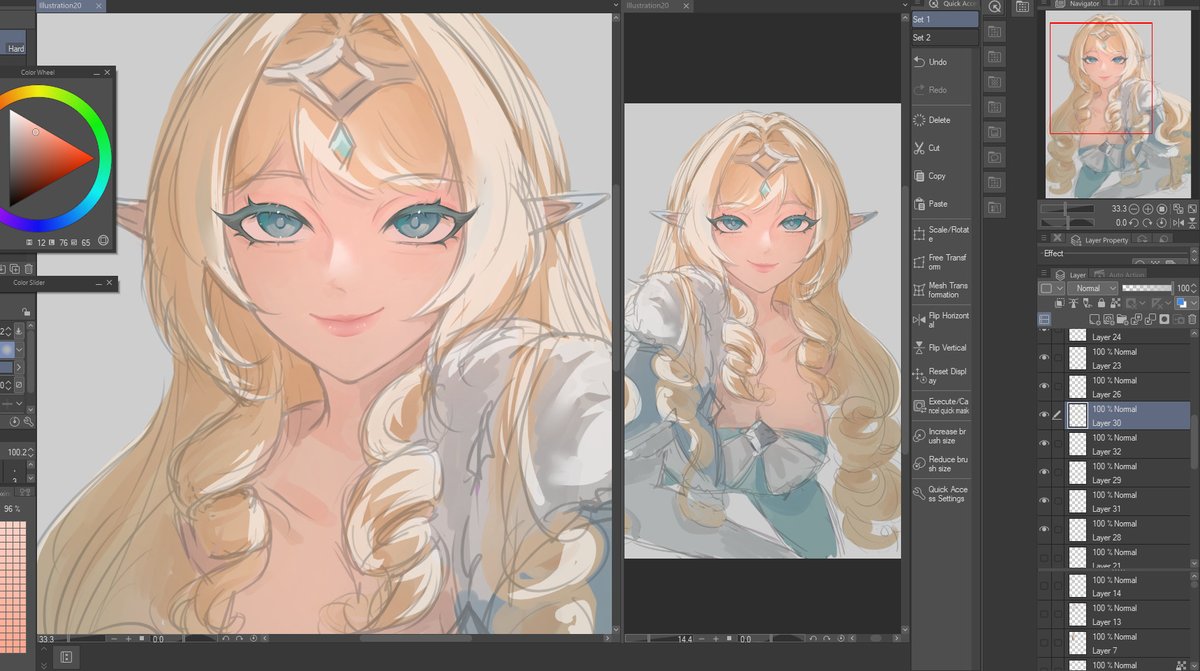The image size is (1200, 671).
Task: Click Layer 30 thumbnail
Action: (1077, 415)
